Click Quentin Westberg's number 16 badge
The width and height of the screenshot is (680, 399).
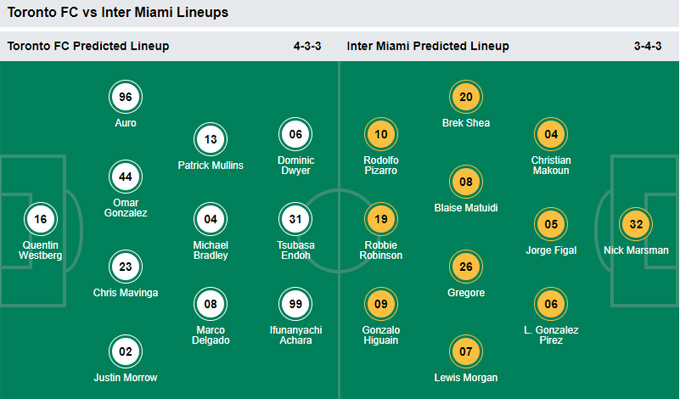click(40, 219)
